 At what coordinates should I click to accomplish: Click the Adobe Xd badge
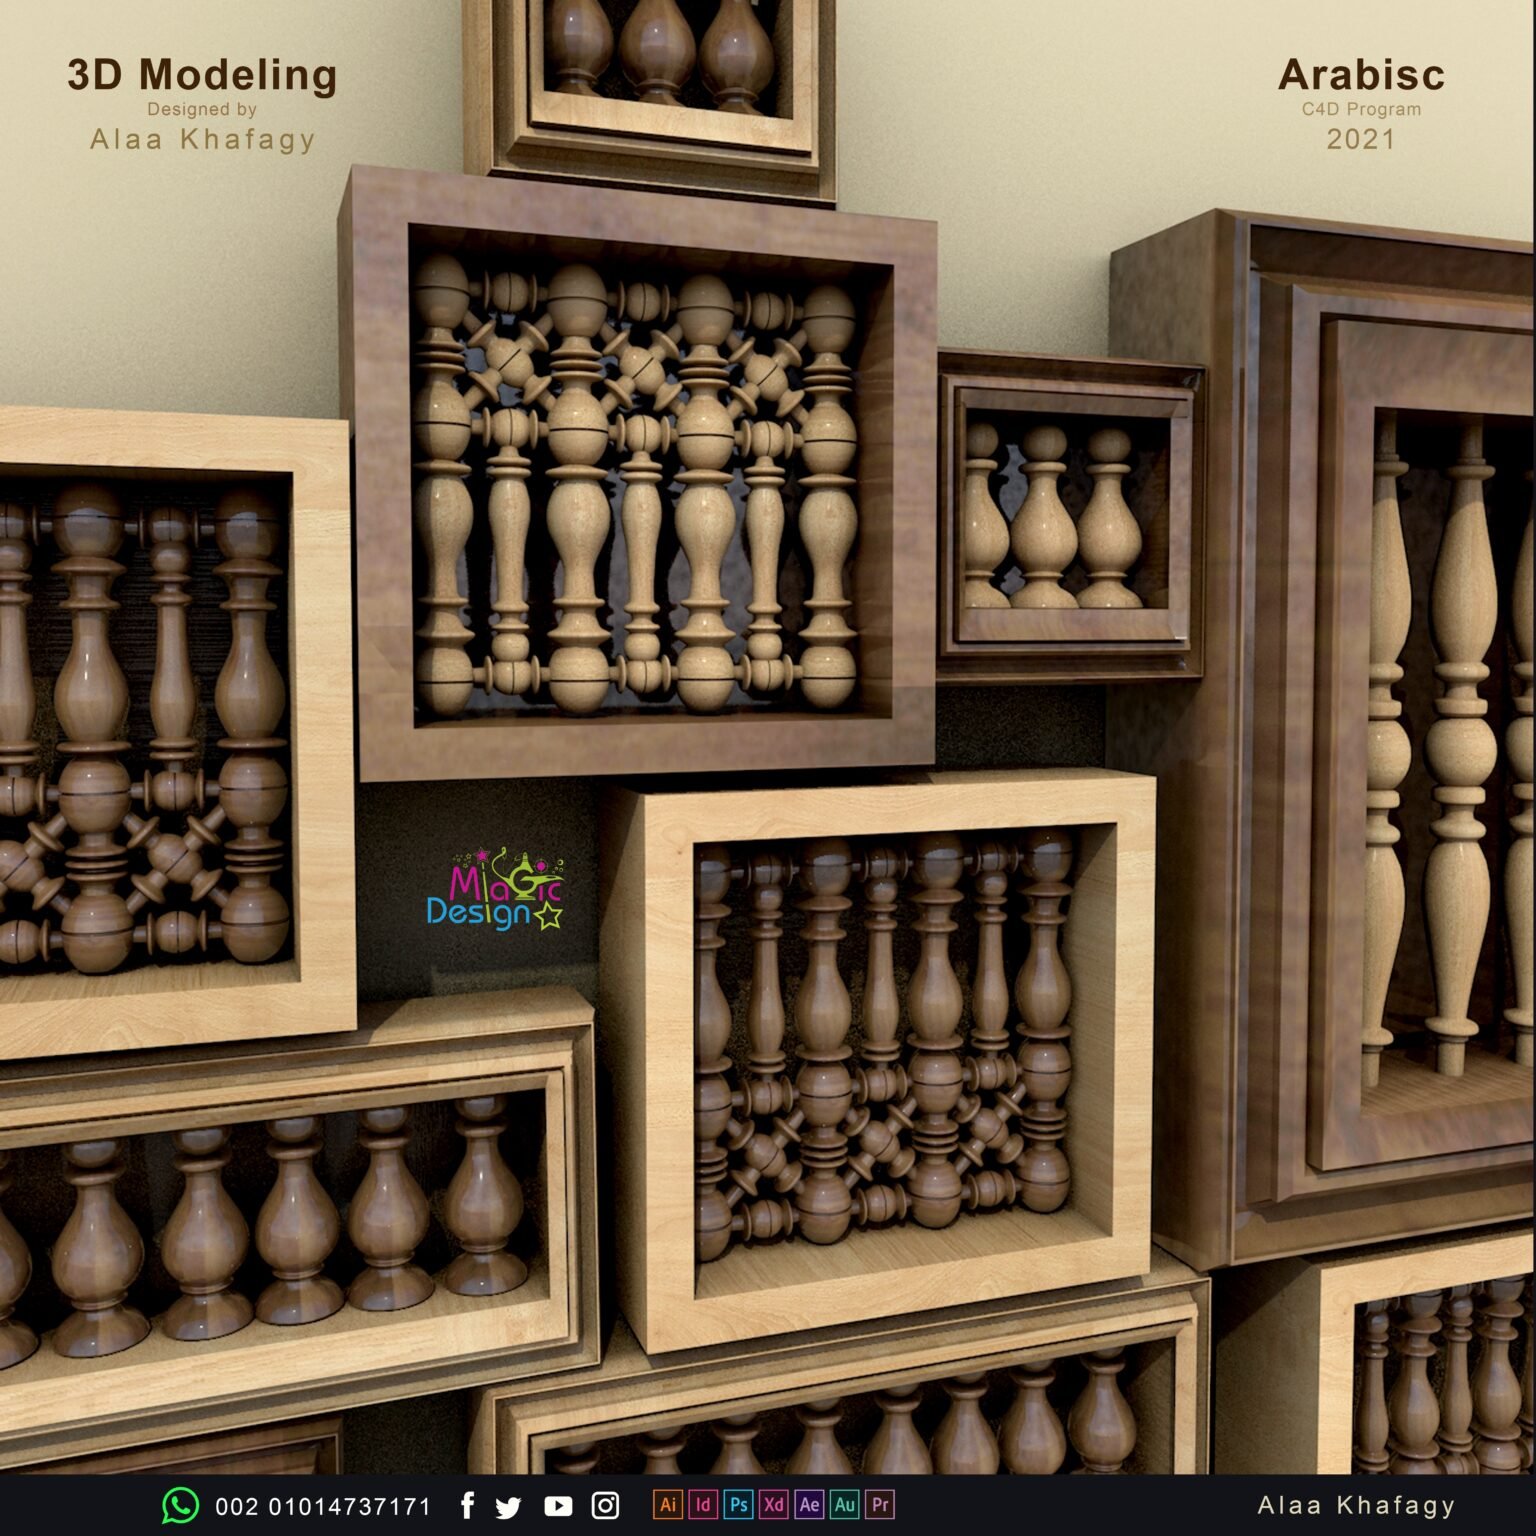click(774, 1504)
